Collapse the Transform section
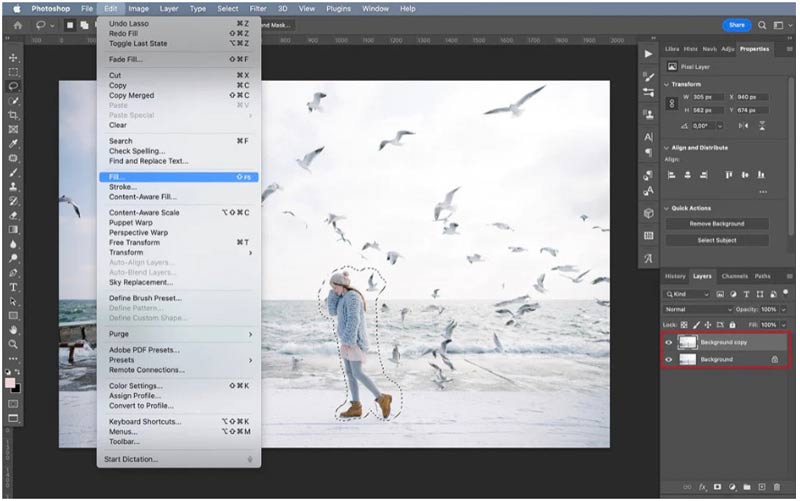Viewport: 800px width, 501px height. pos(666,84)
